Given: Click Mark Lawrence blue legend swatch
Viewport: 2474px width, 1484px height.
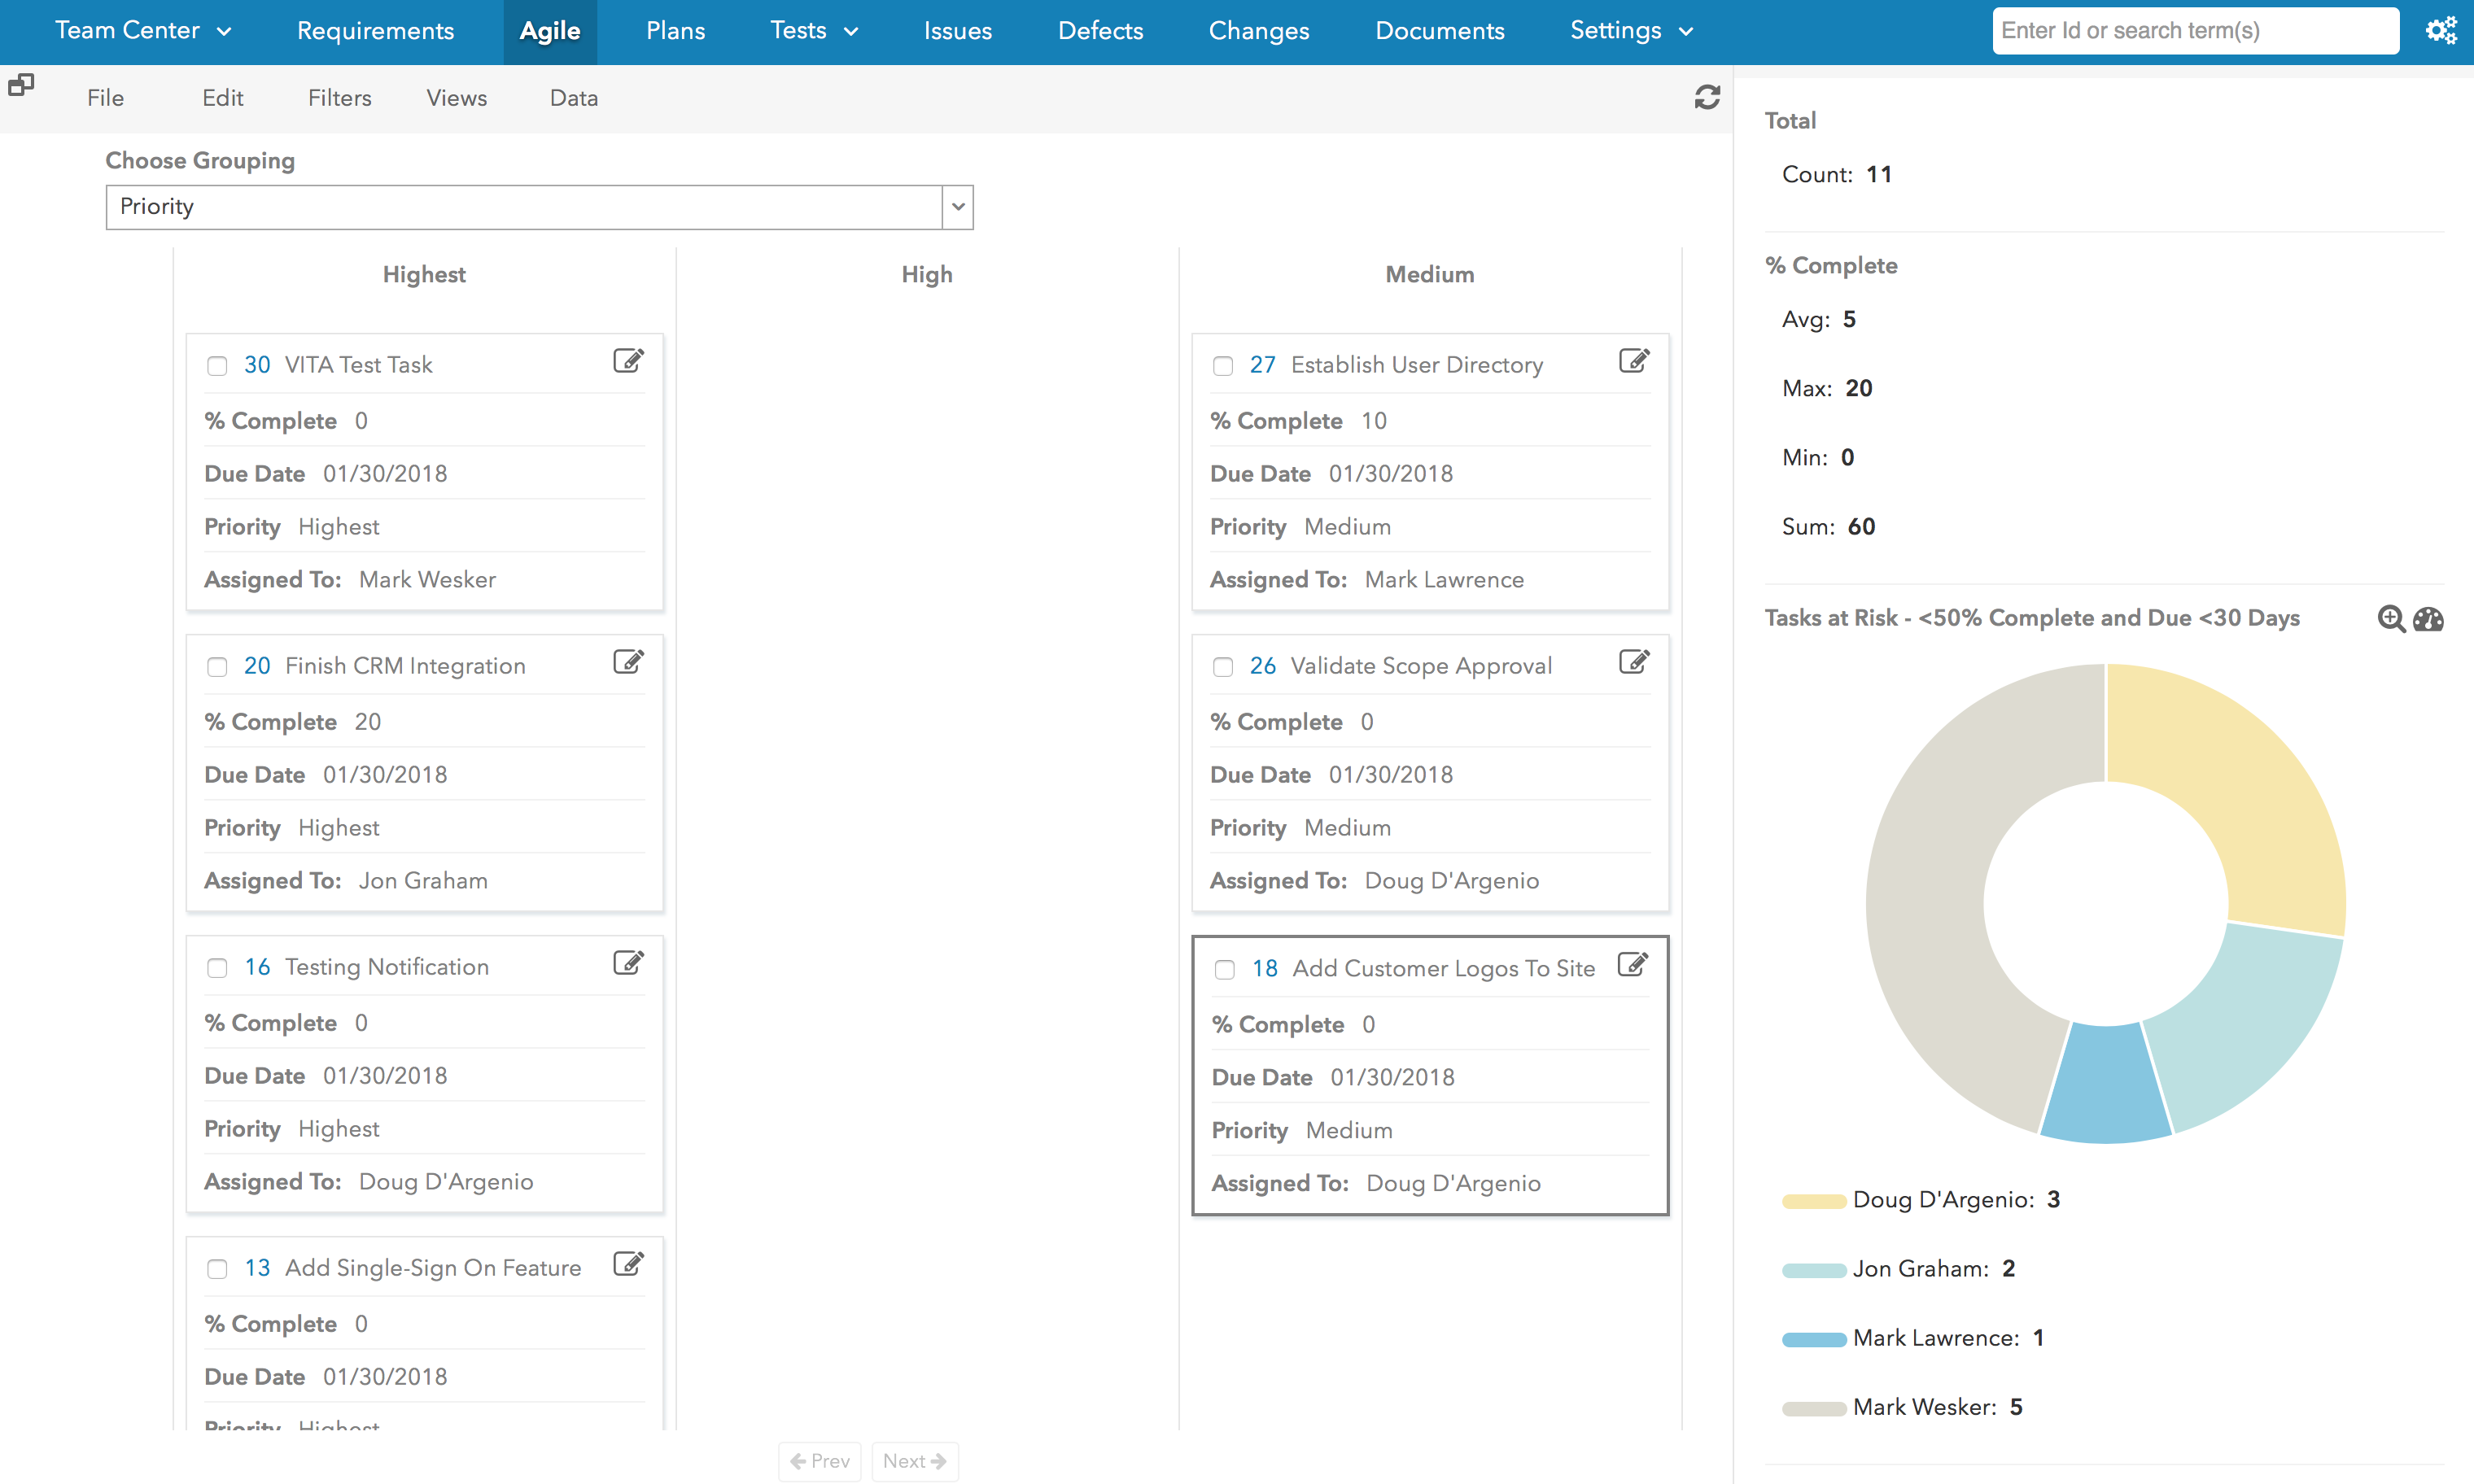Looking at the screenshot, I should (1813, 1339).
